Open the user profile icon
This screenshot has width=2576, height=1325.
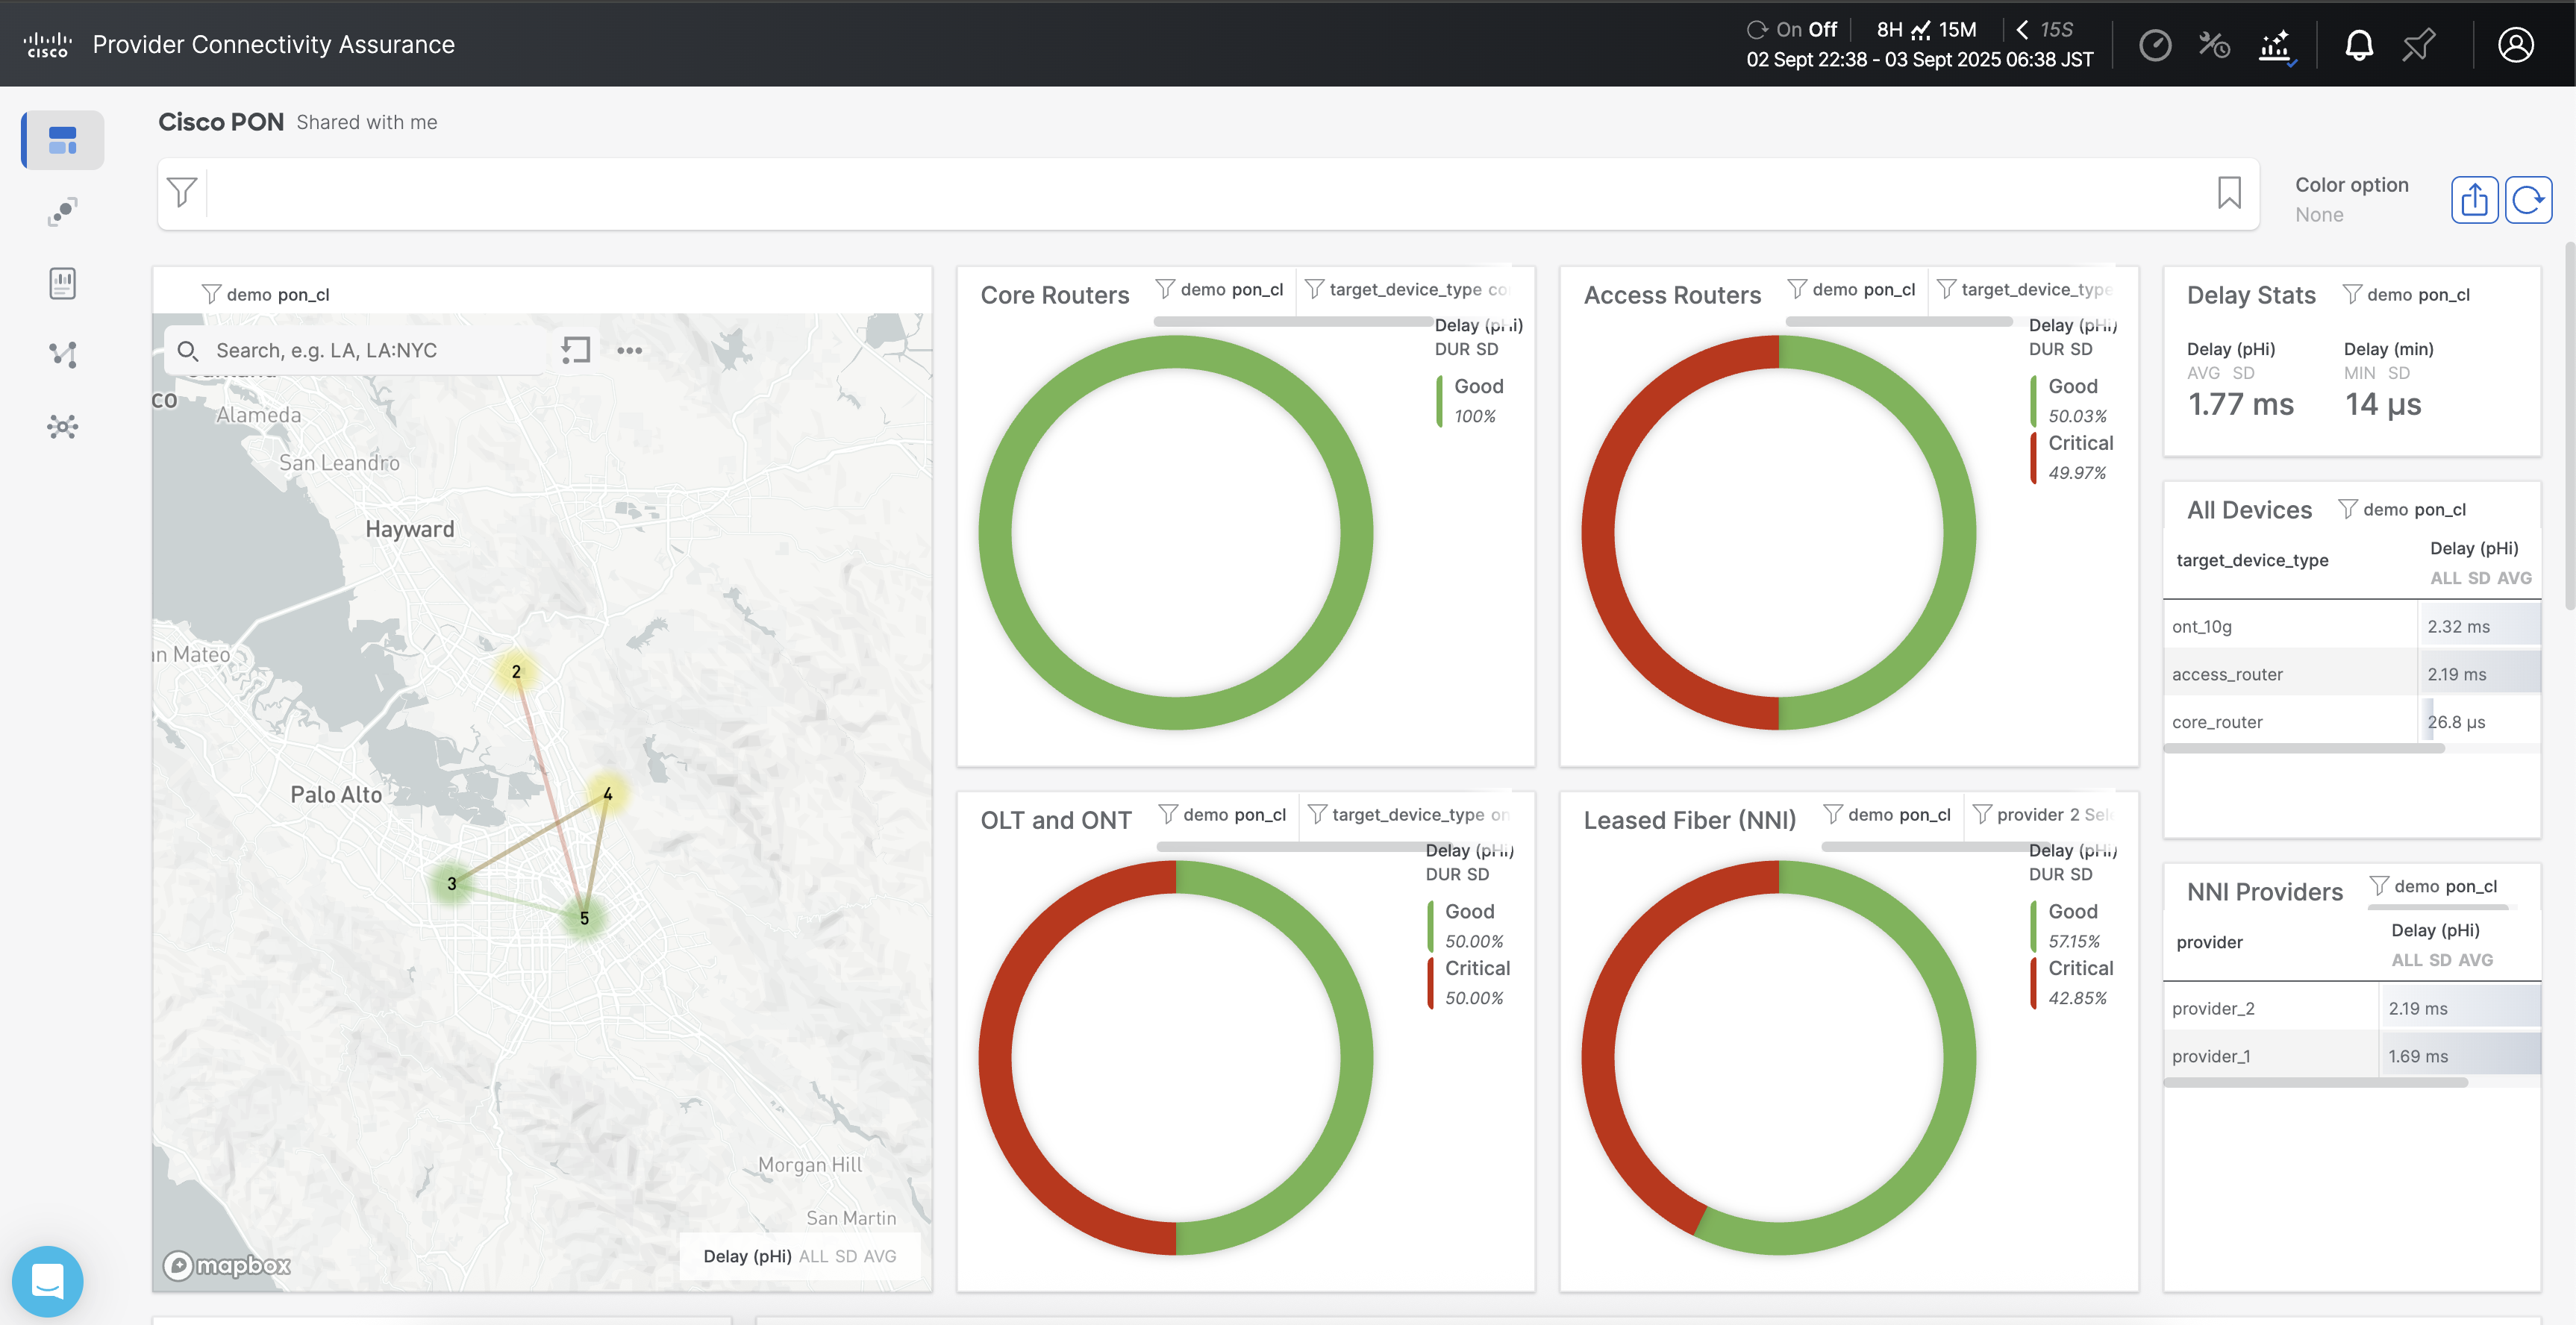[x=2515, y=45]
